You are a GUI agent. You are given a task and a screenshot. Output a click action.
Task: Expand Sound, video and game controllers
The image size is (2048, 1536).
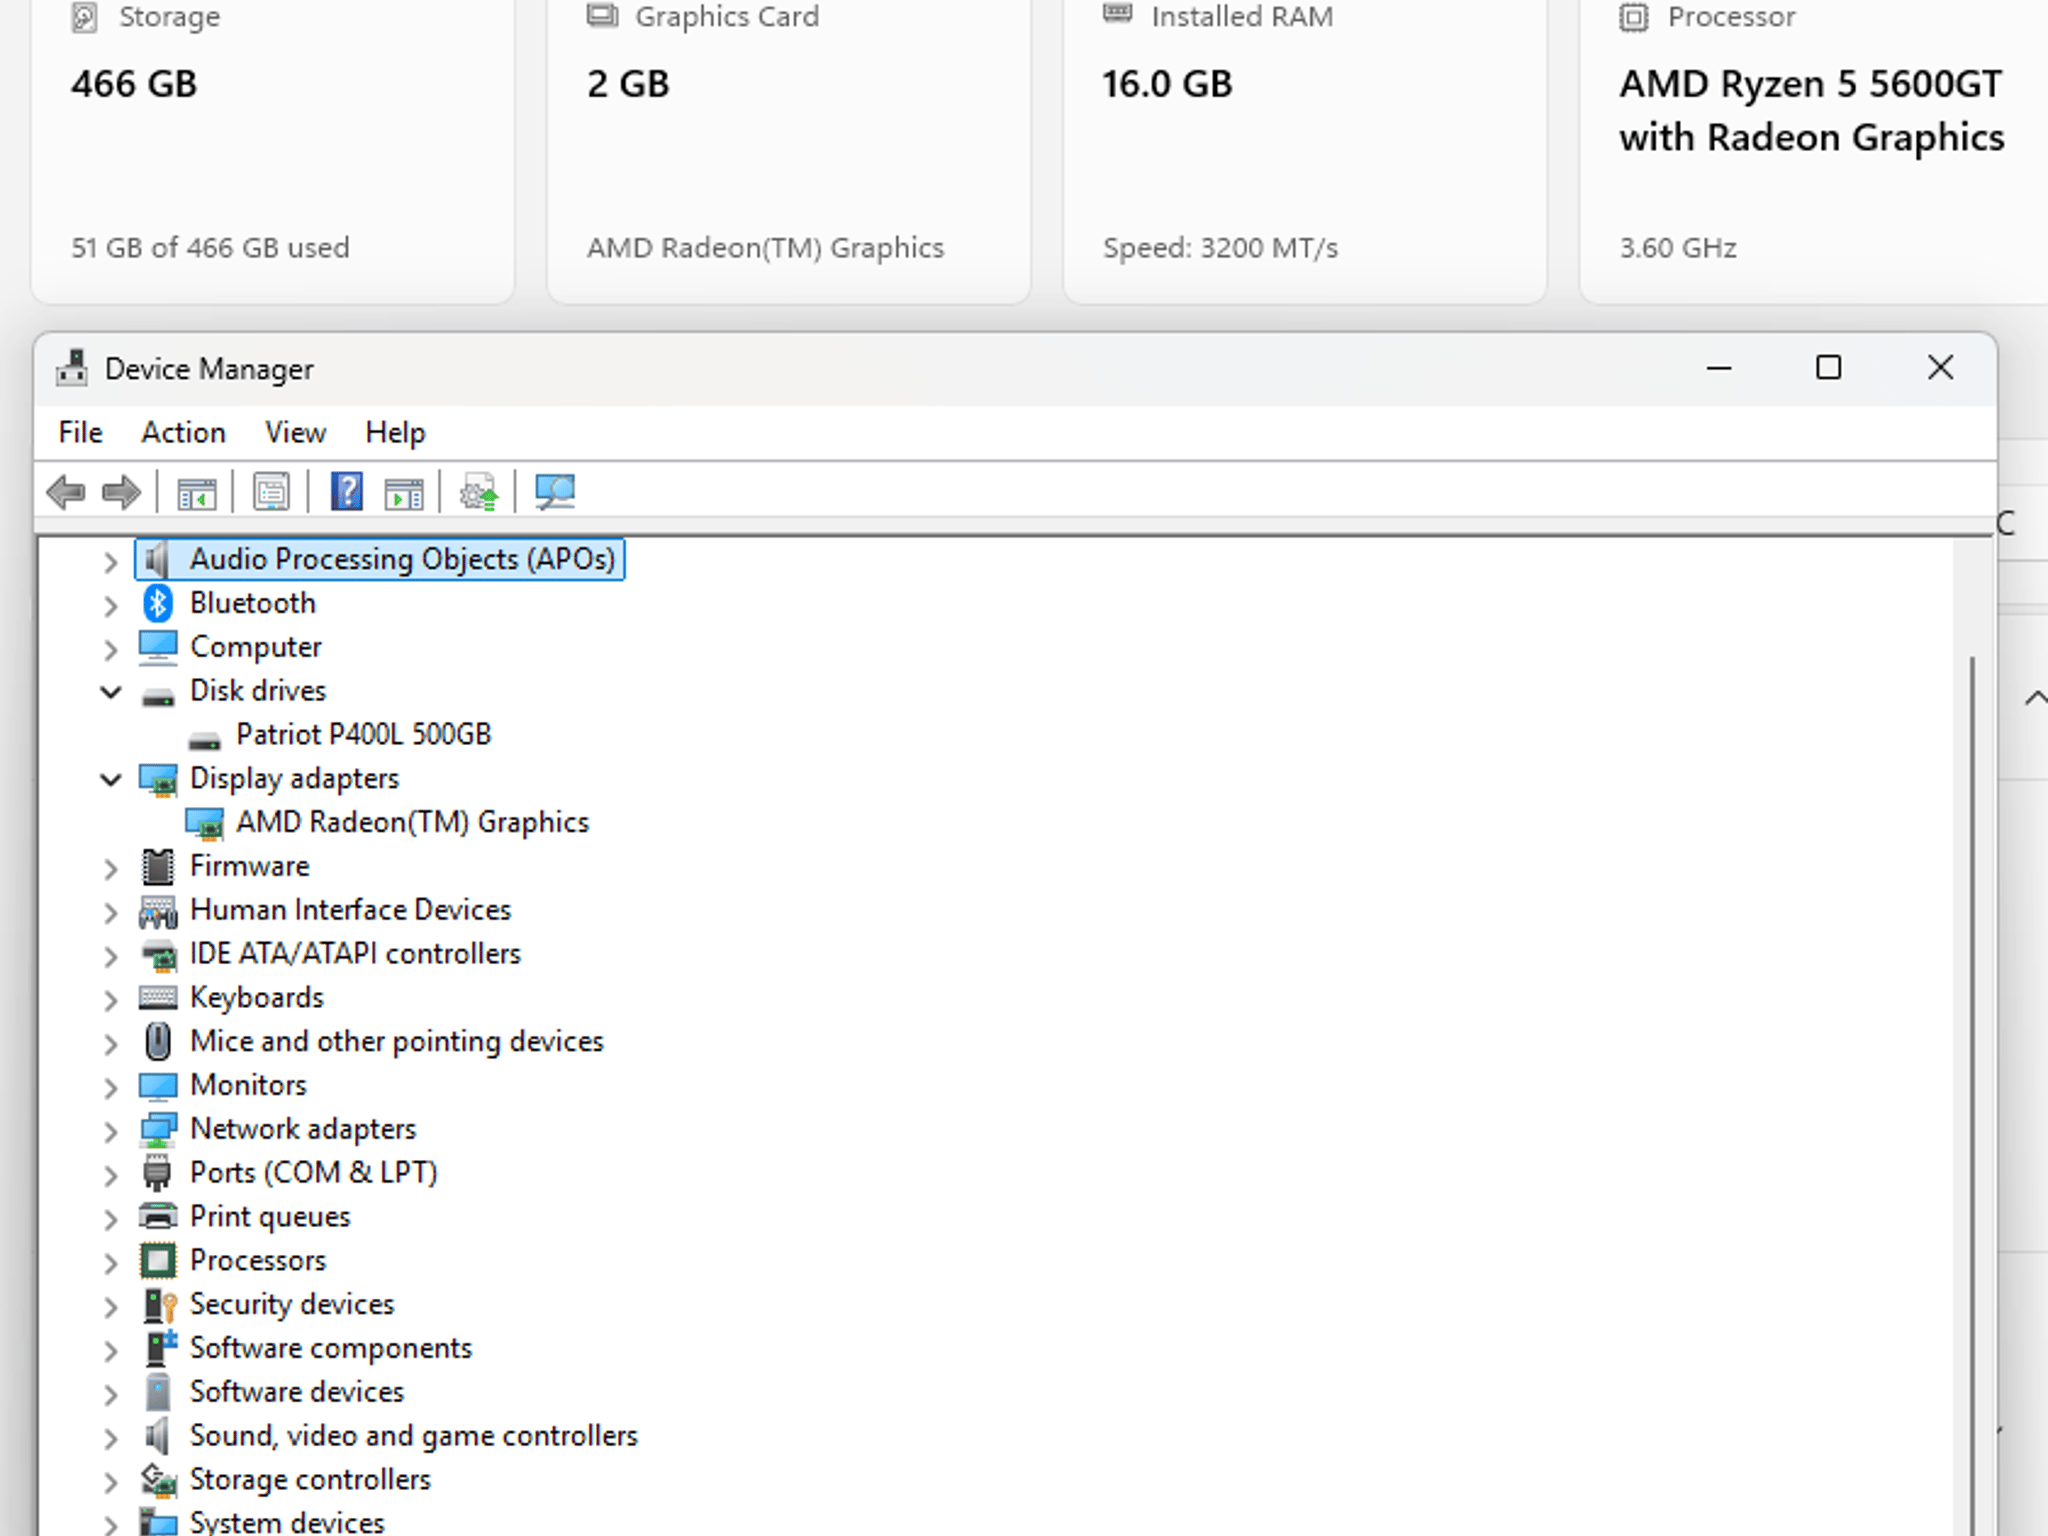(x=111, y=1437)
